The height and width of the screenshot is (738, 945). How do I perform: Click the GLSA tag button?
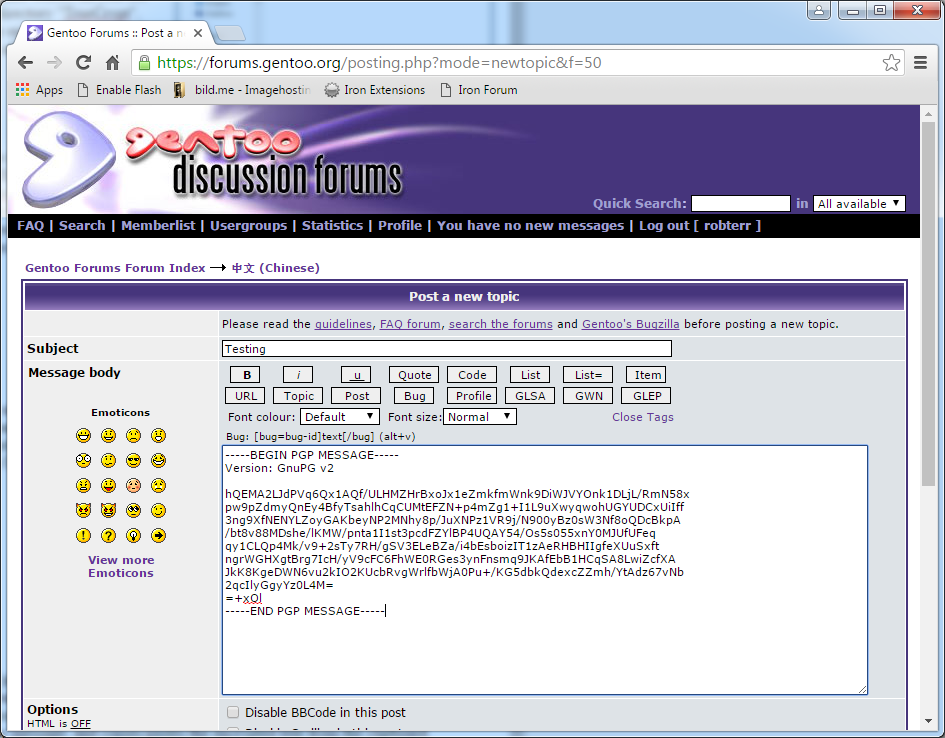click(530, 396)
